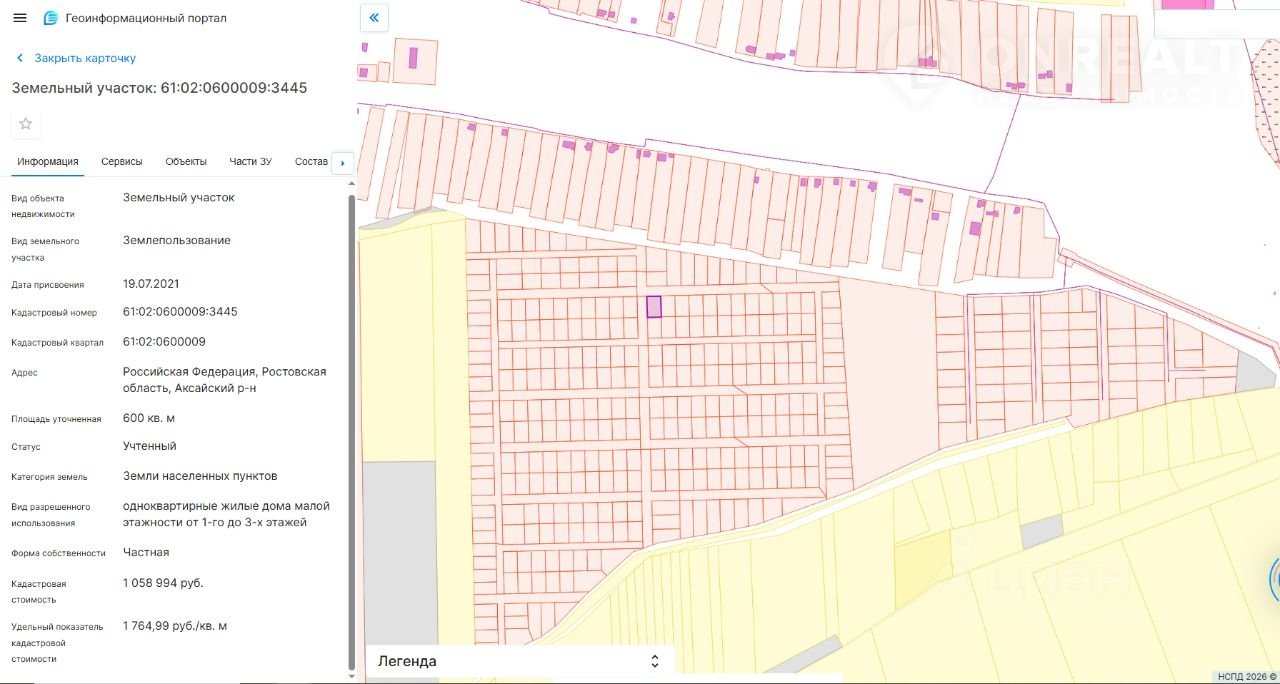The image size is (1280, 684).
Task: Expand the Легенда panel
Action: pyautogui.click(x=520, y=661)
